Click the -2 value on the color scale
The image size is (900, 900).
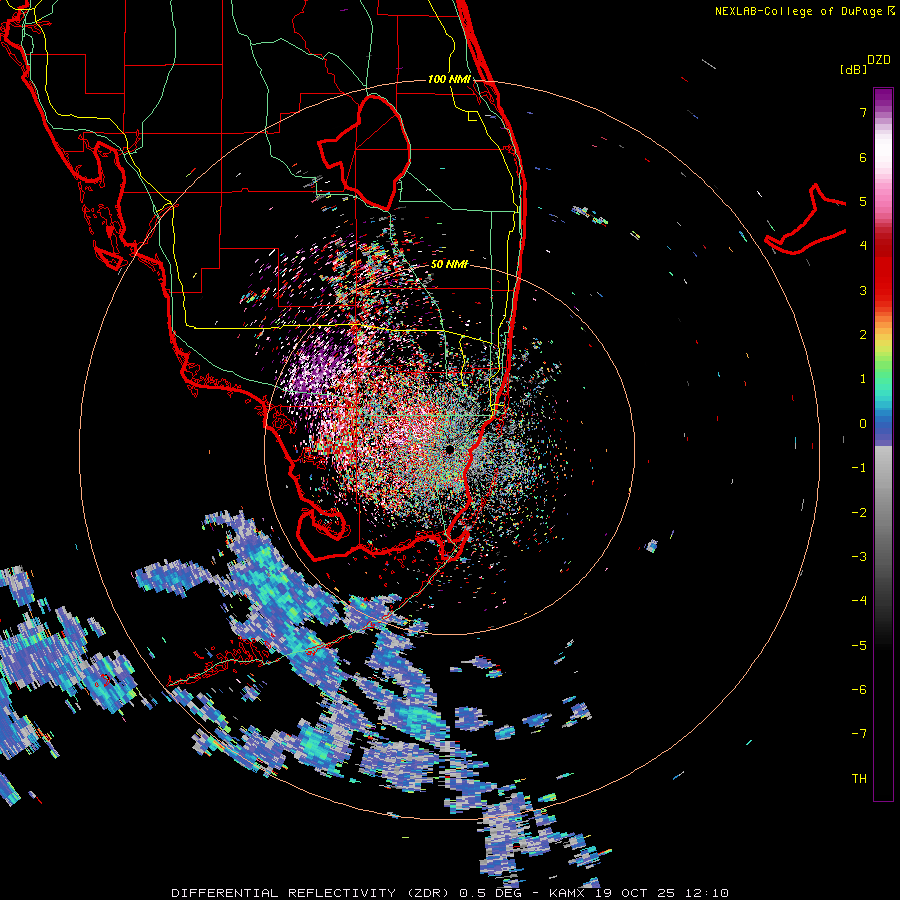pos(859,512)
